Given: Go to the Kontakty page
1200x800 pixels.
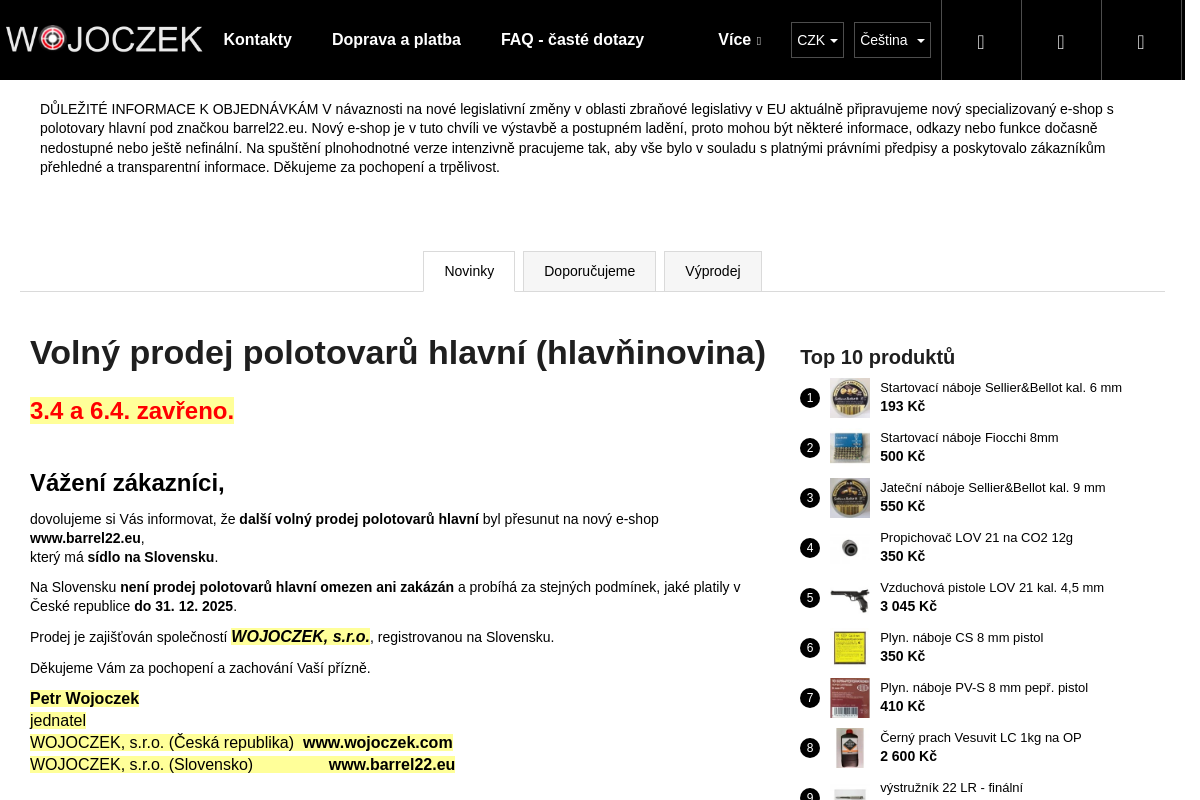Looking at the screenshot, I should [x=257, y=40].
